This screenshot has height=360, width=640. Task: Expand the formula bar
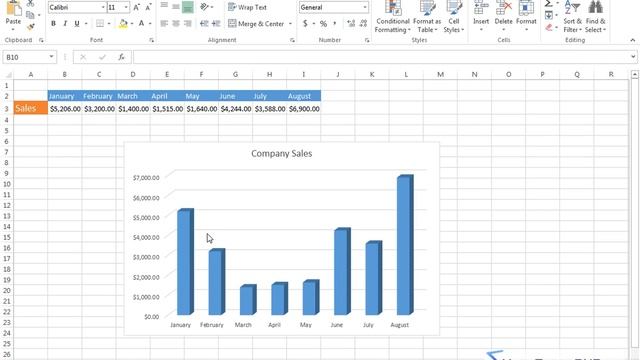(633, 57)
